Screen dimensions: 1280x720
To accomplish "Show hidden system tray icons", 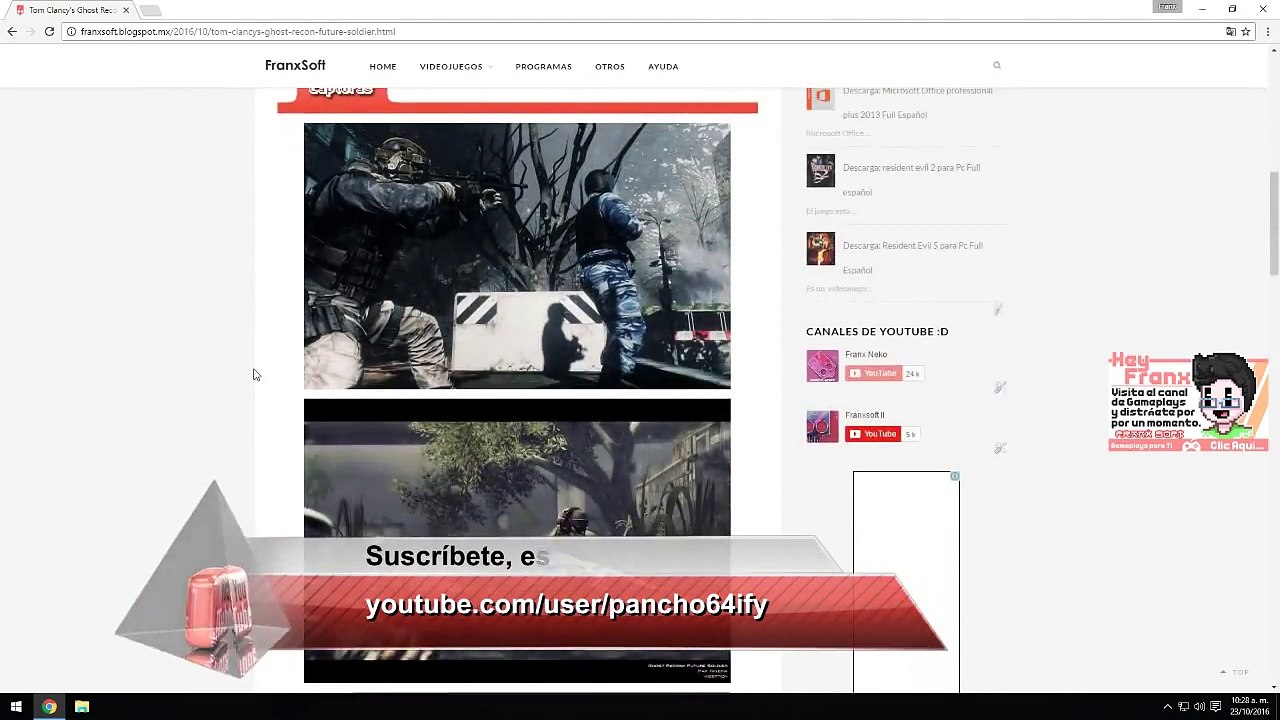I will coord(1167,707).
